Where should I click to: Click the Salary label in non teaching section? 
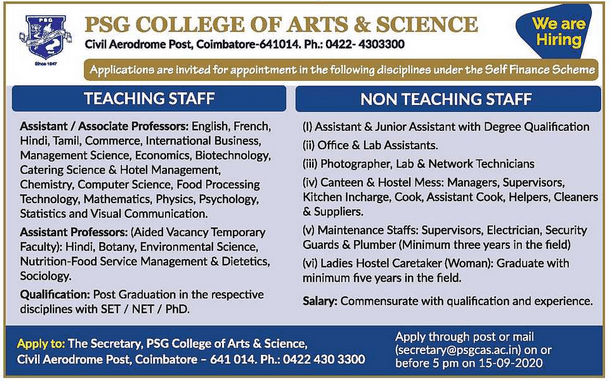tap(320, 301)
